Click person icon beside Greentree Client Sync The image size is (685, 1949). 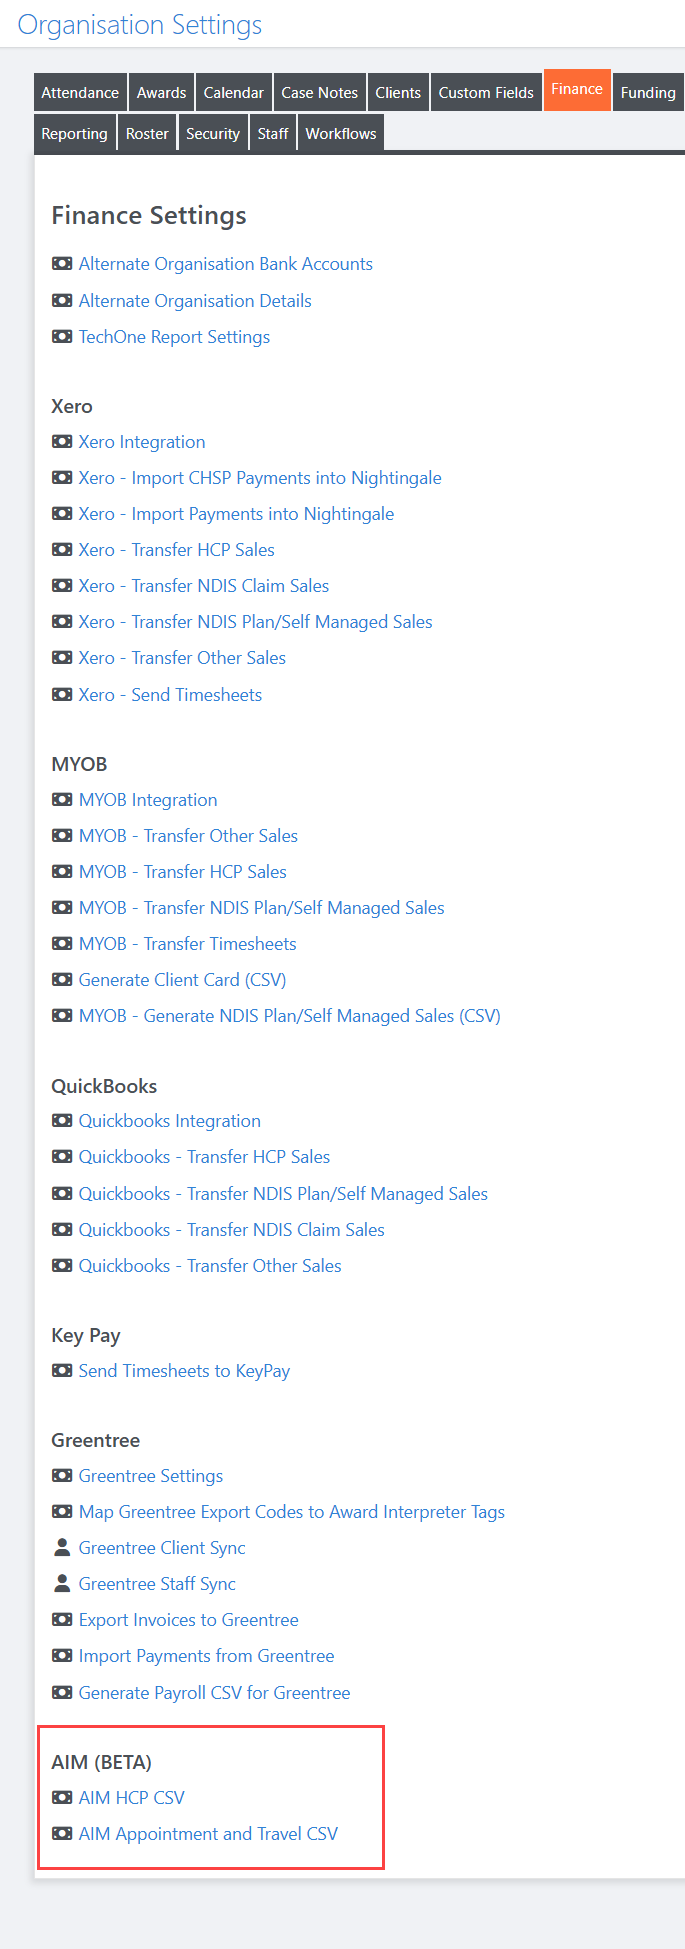coord(62,1548)
